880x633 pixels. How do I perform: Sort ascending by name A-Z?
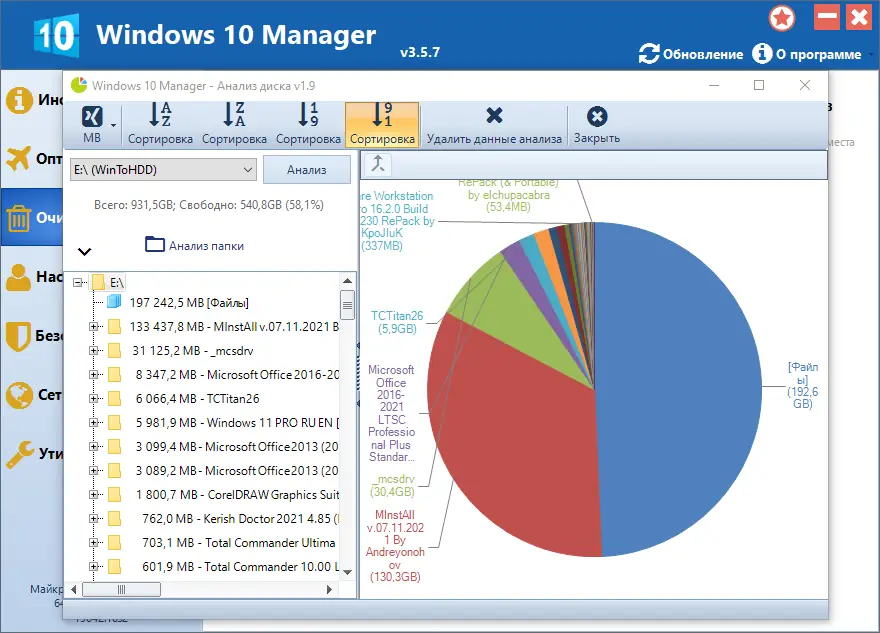pyautogui.click(x=160, y=125)
